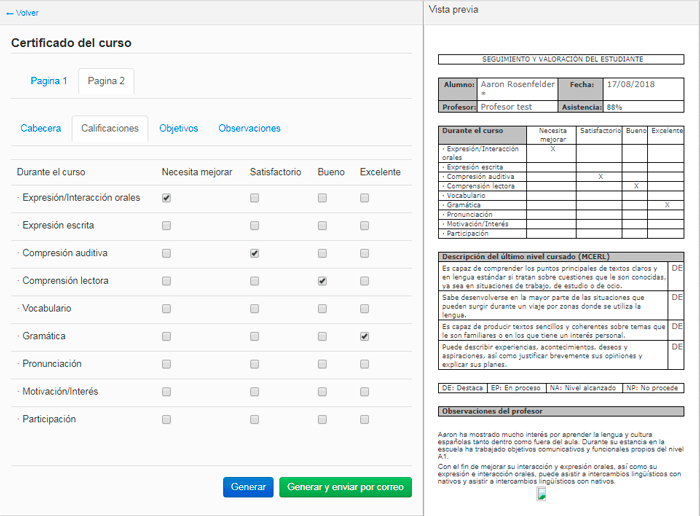The image size is (700, 516).
Task: Mark Pronunciación as Excelente
Action: [x=365, y=364]
